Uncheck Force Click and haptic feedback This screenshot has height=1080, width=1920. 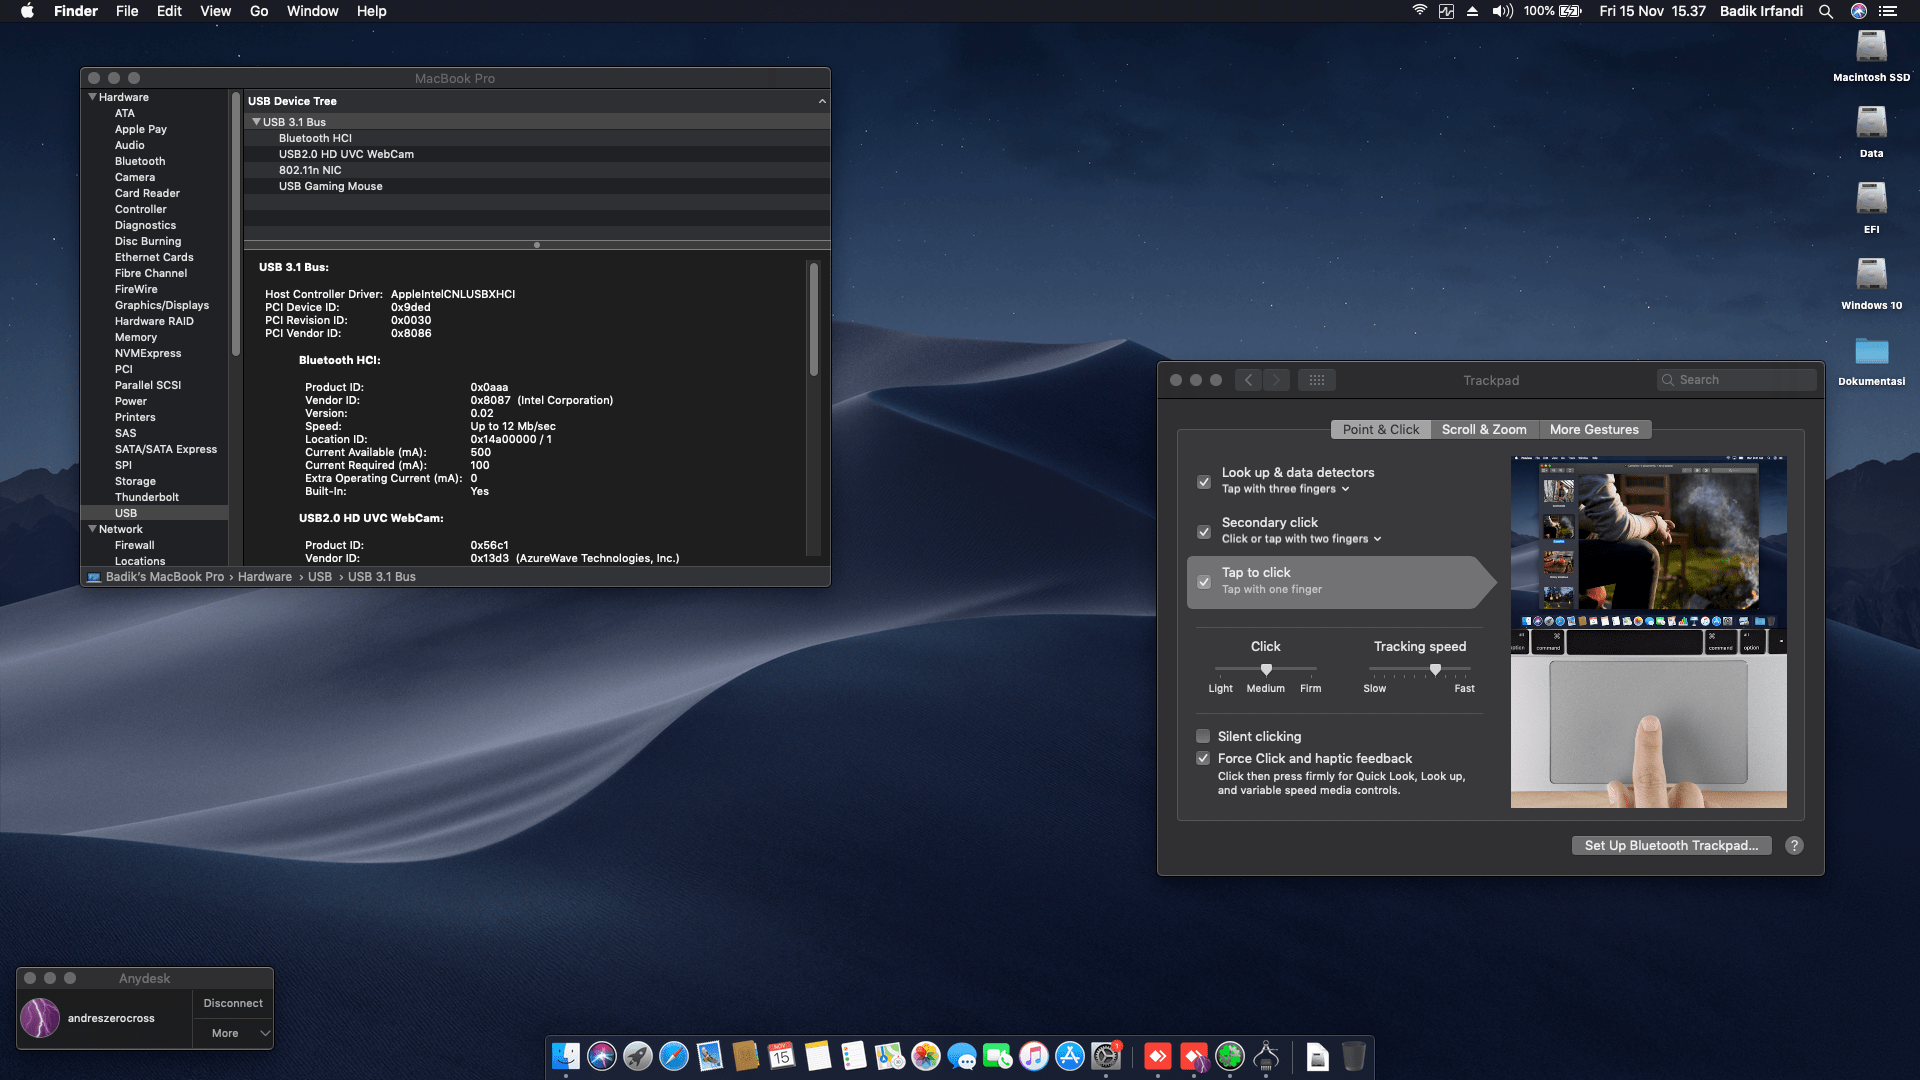tap(1203, 758)
